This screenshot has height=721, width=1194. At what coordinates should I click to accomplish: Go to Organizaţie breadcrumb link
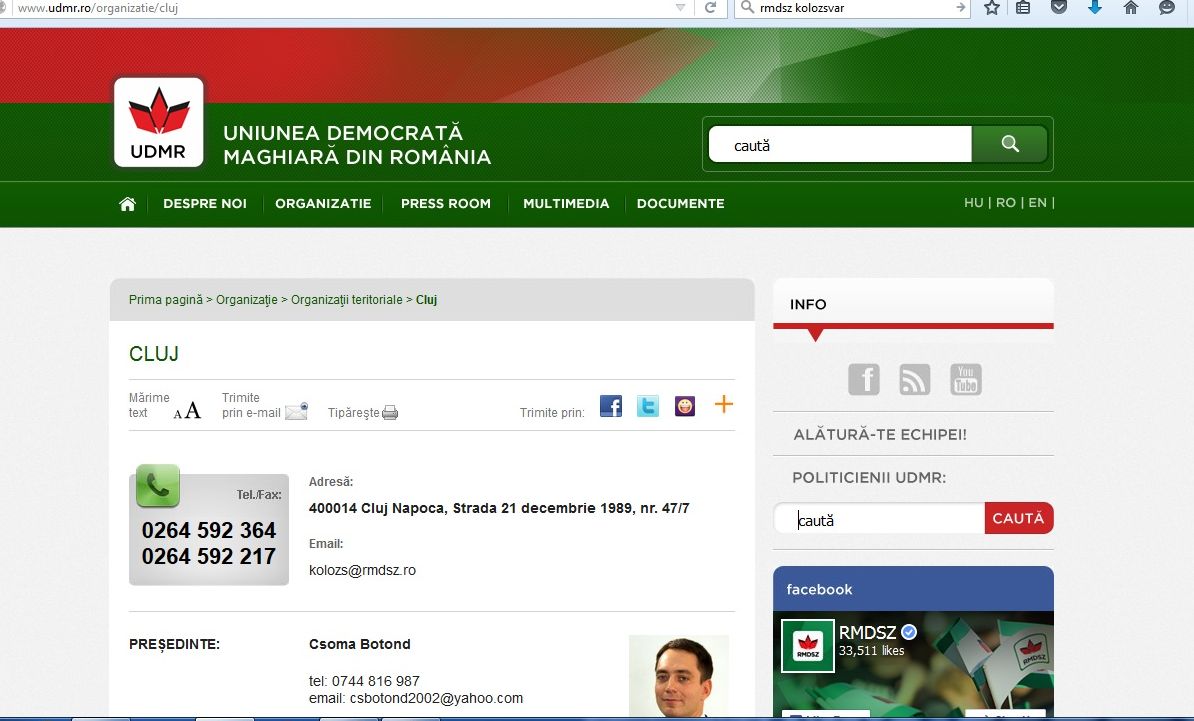coord(247,300)
